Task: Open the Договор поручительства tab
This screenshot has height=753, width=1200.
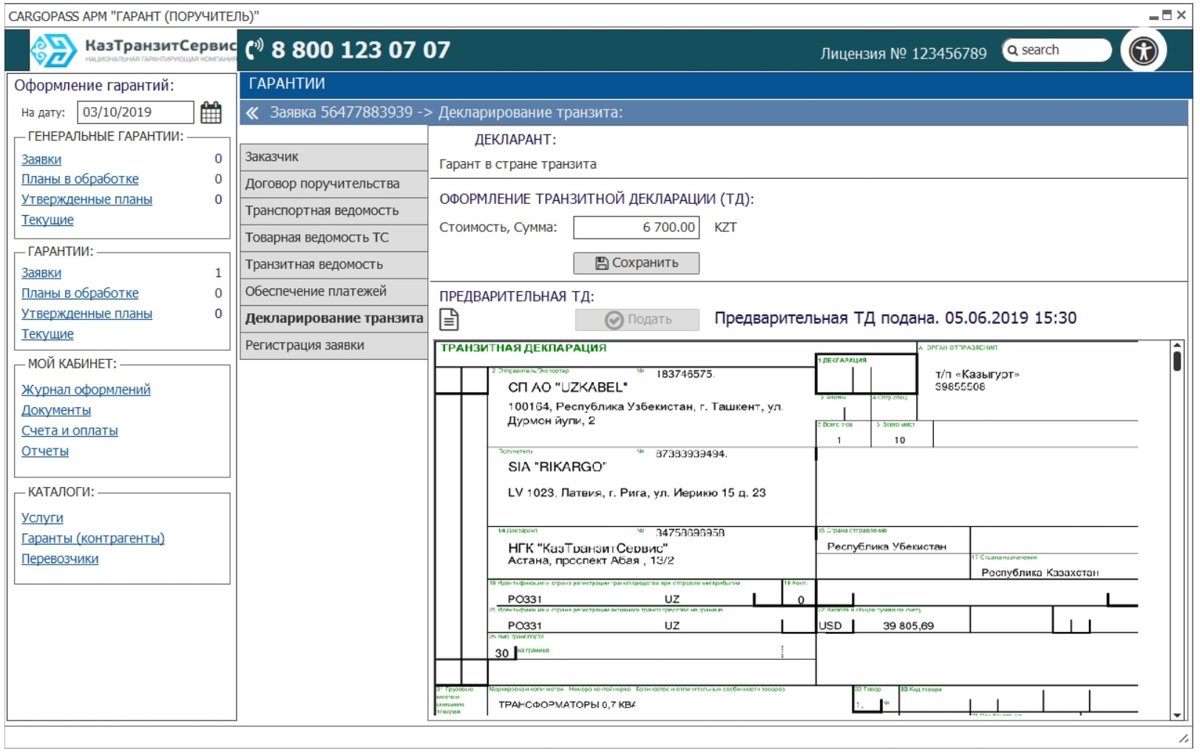Action: [334, 184]
